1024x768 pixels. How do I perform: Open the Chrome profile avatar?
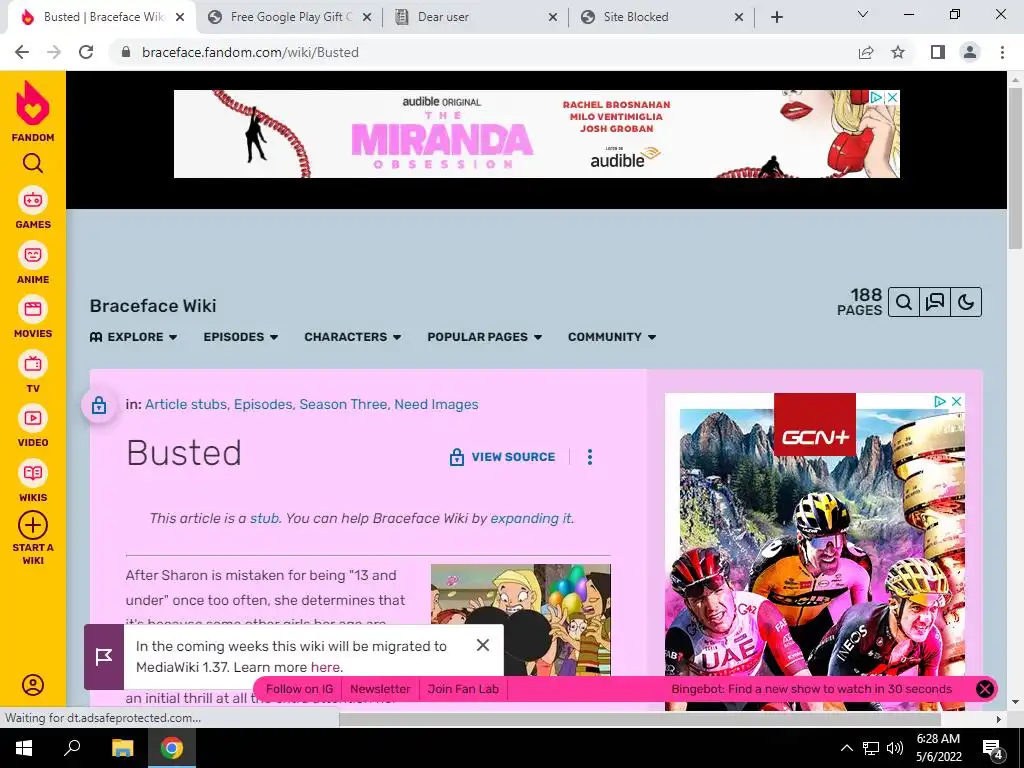coord(970,52)
